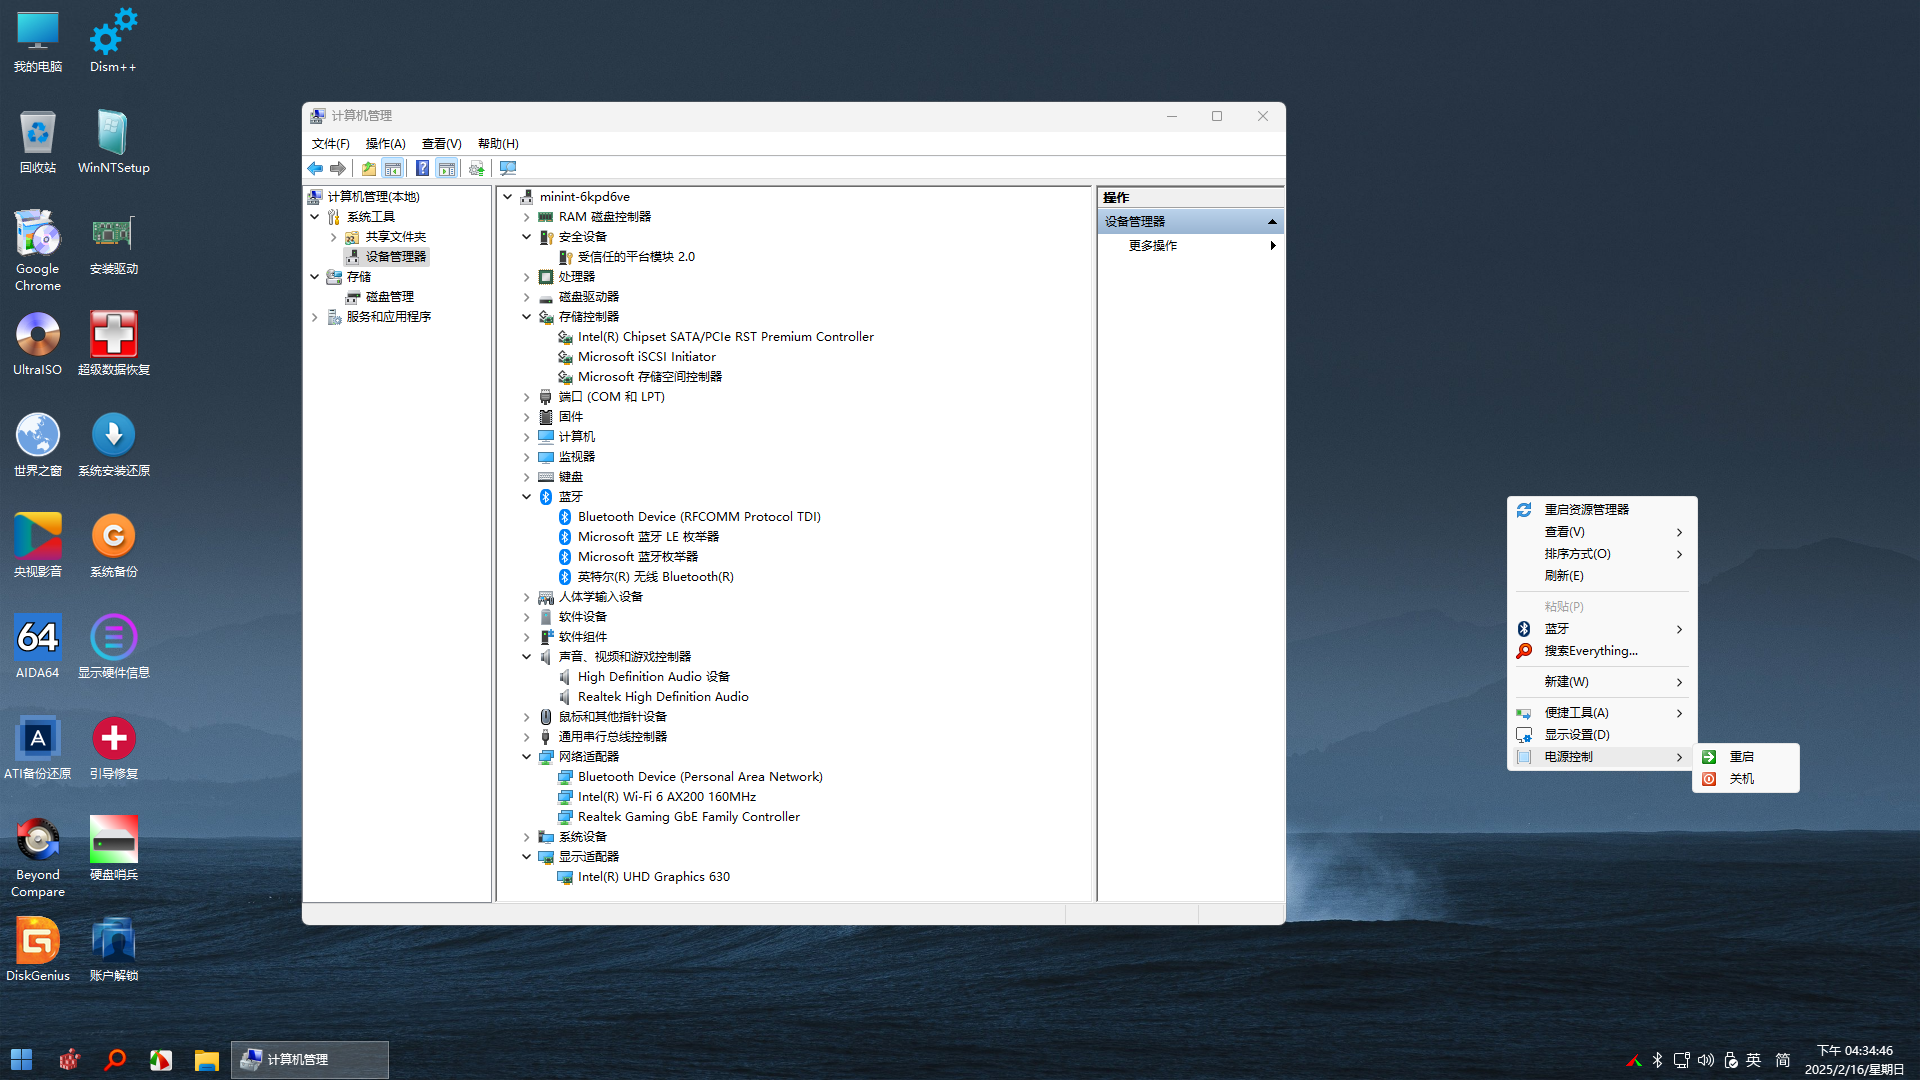Open the Google Chrome desktop icon
This screenshot has width=1920, height=1080.
(38, 250)
